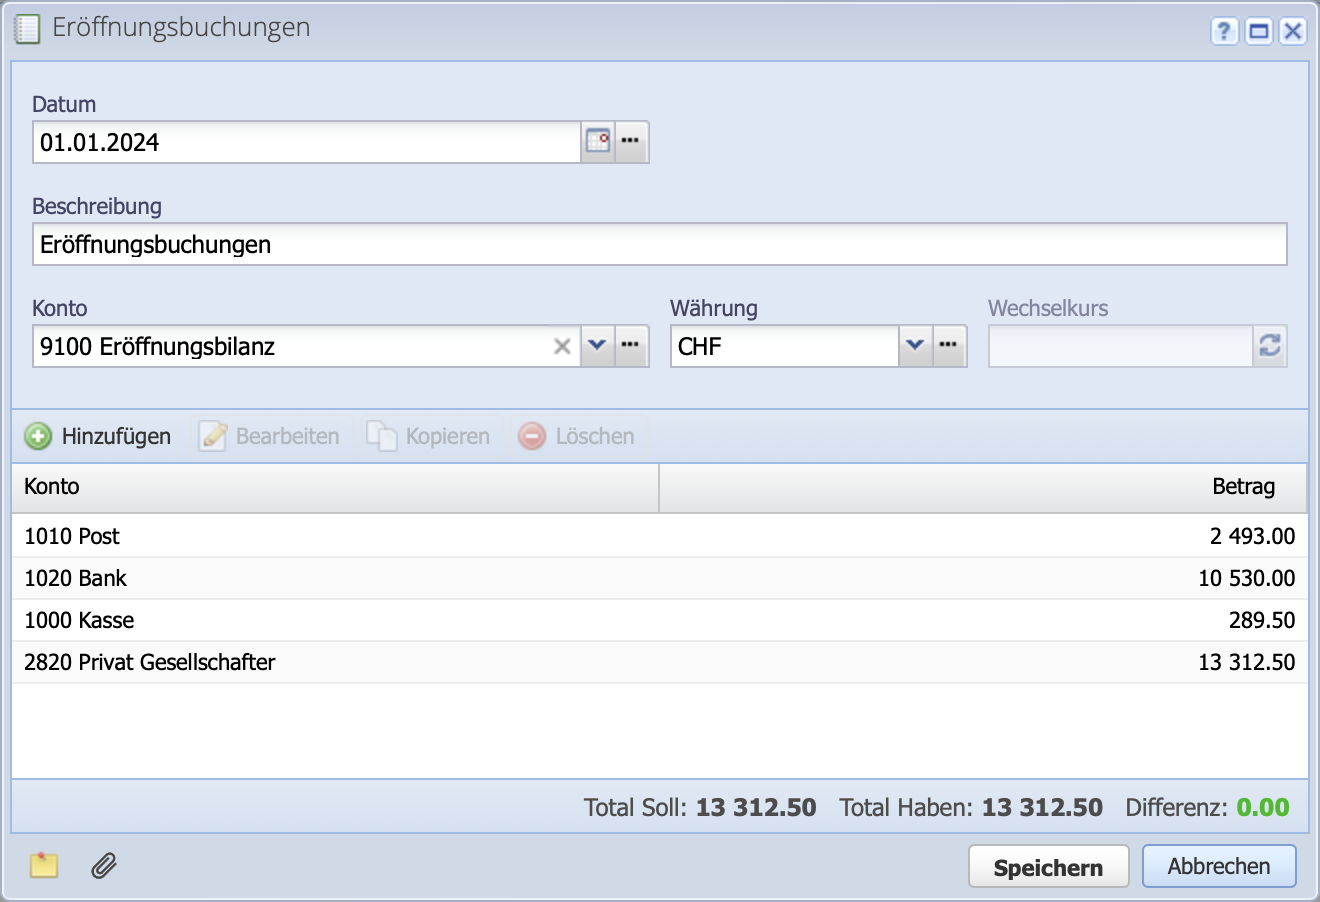Select the Bearbeiten pencil icon
The image size is (1320, 902).
(x=212, y=436)
